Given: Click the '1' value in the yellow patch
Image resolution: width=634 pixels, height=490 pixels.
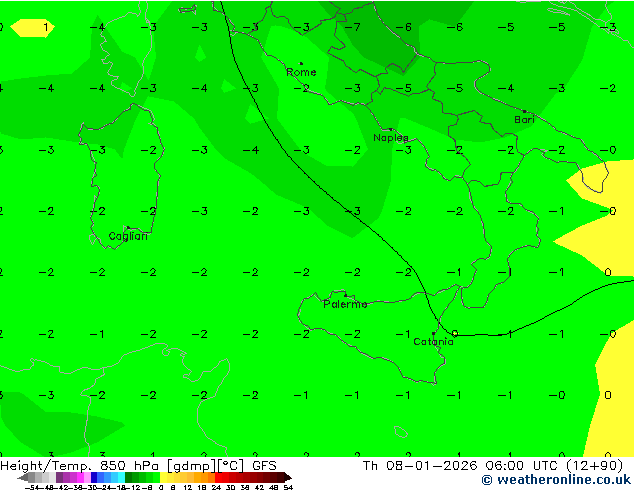Looking at the screenshot, I should click(x=46, y=27).
